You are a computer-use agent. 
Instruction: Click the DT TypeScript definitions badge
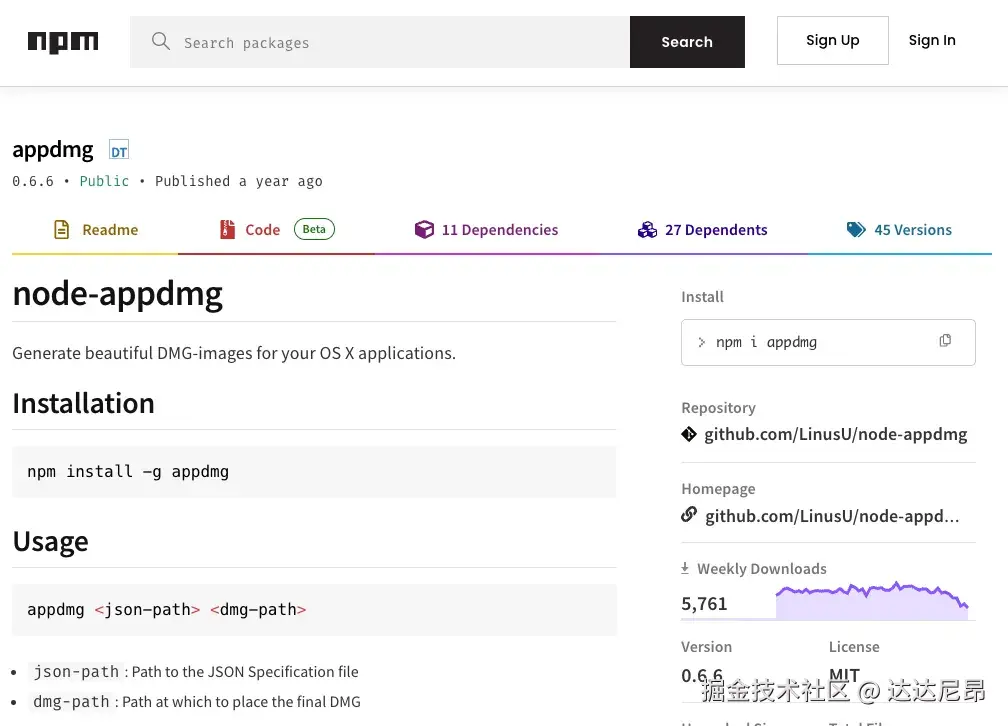point(119,151)
